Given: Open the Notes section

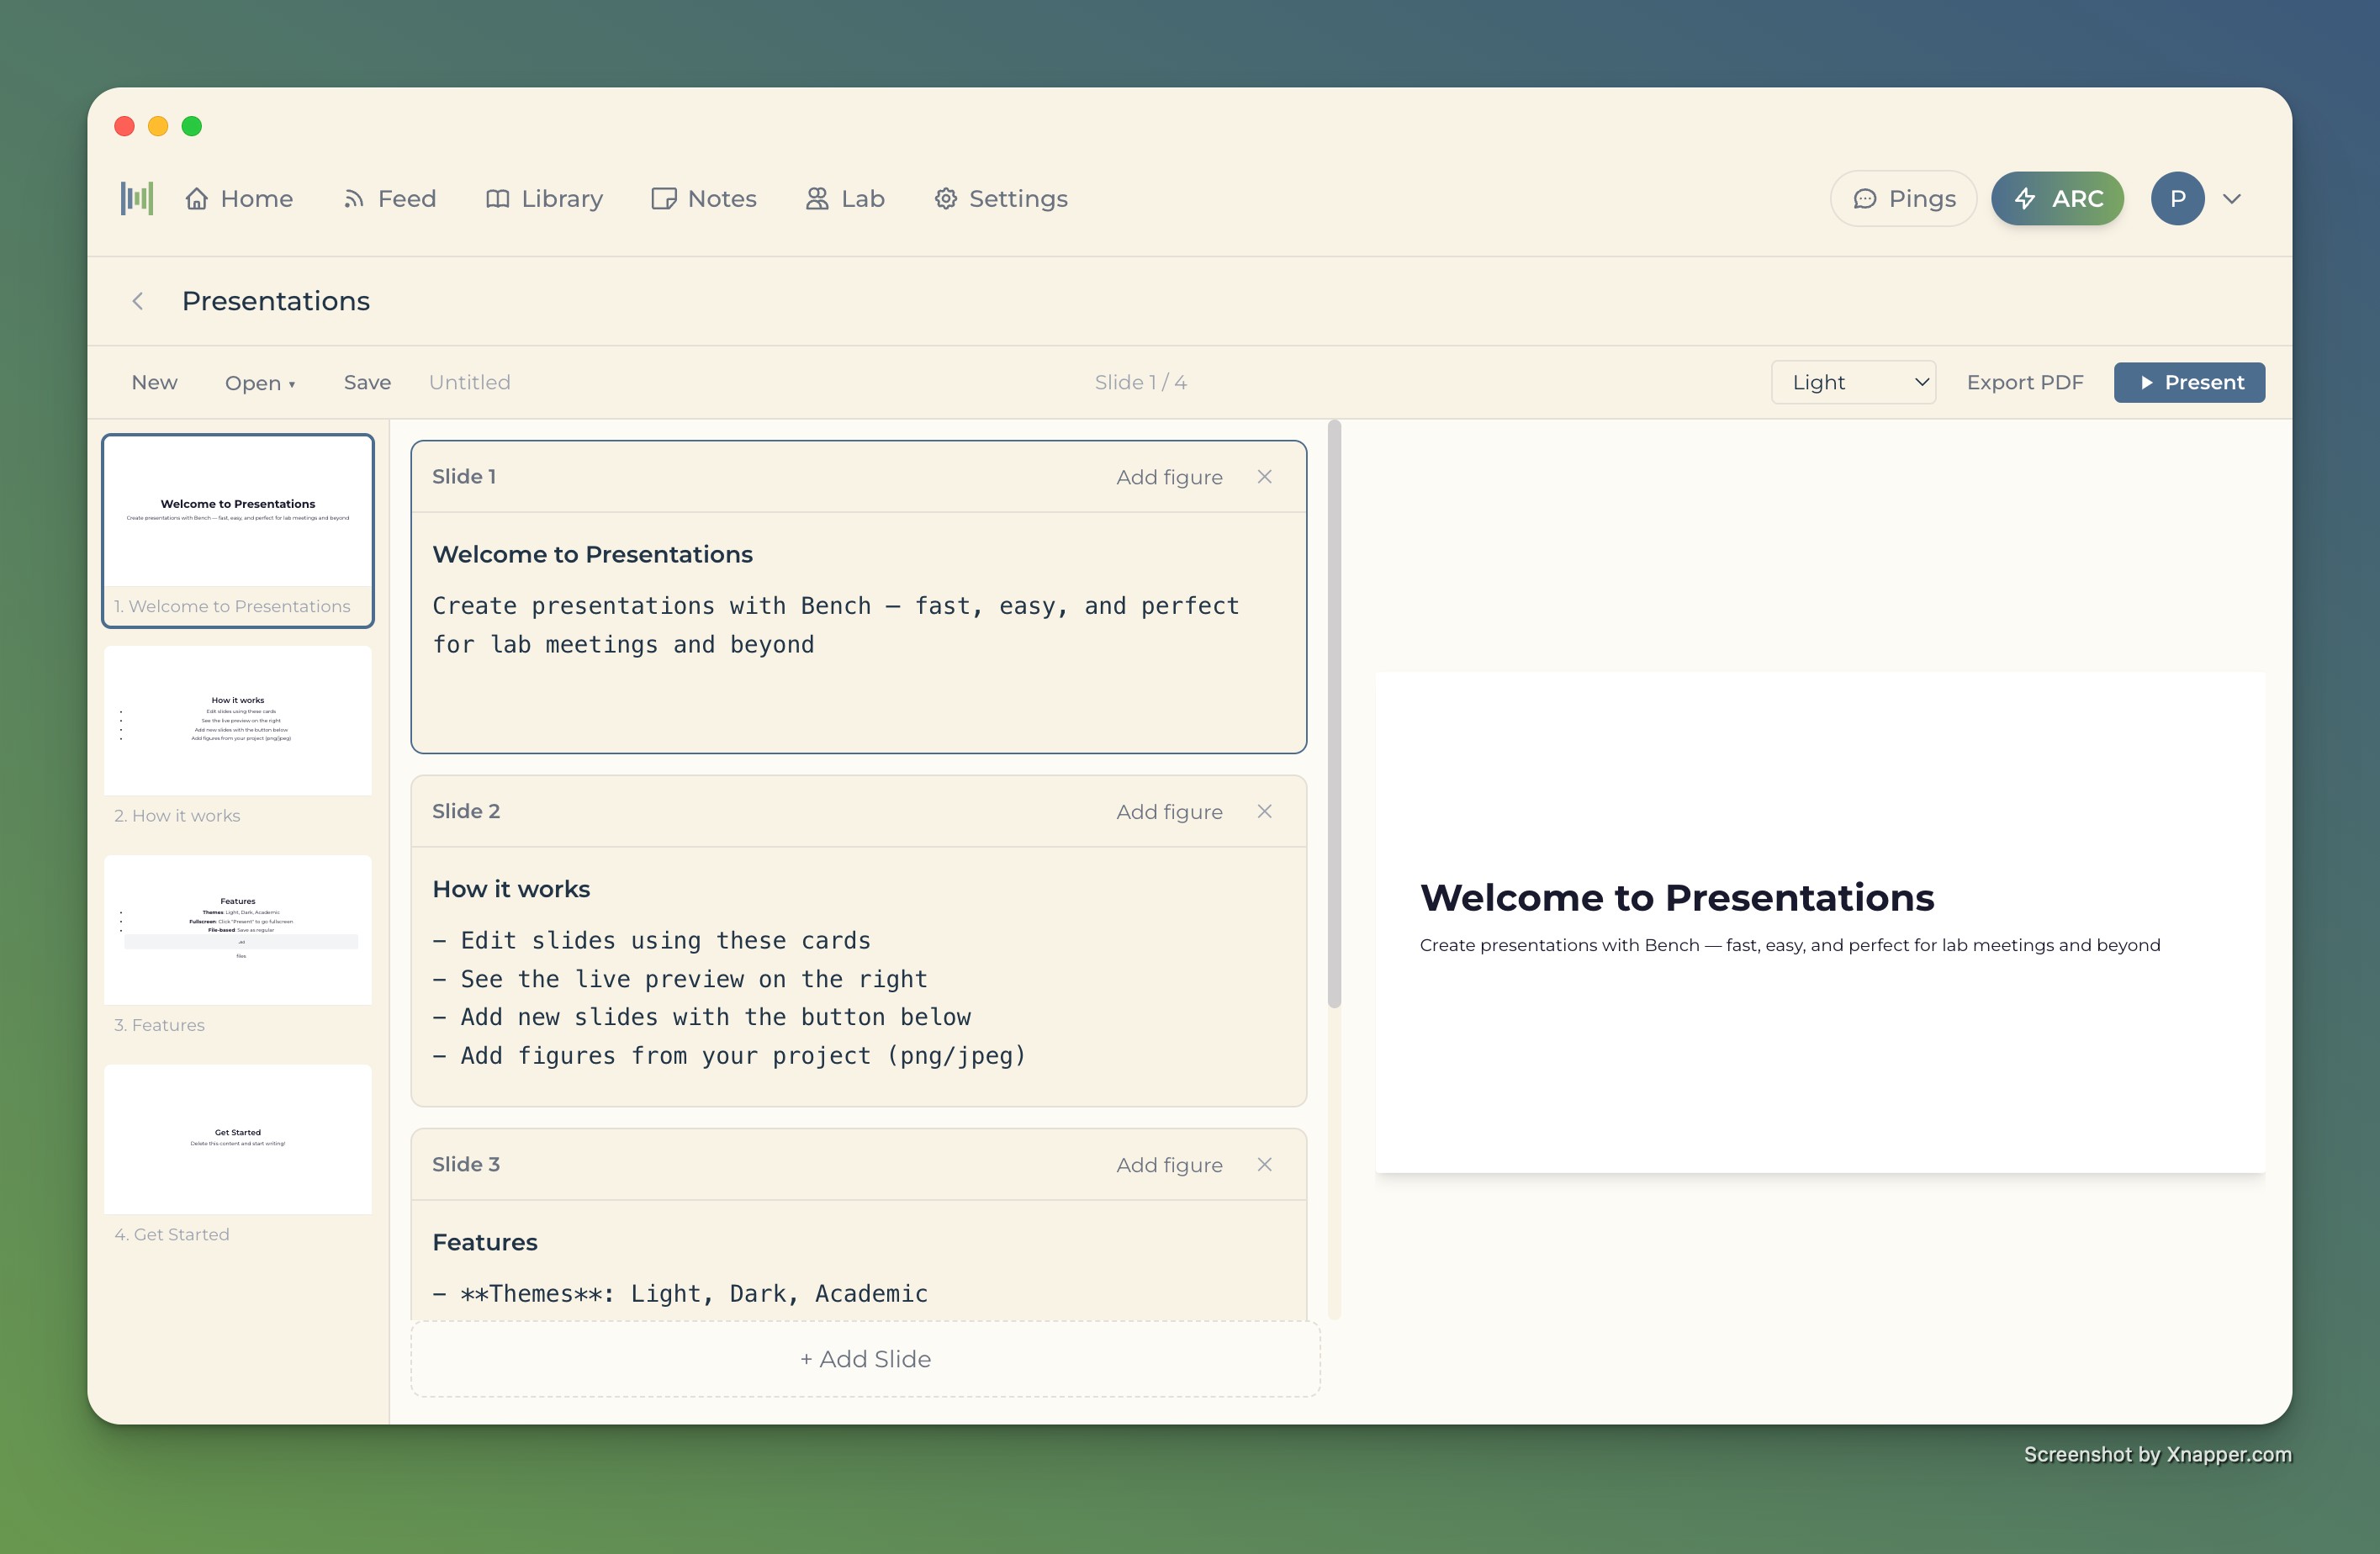Looking at the screenshot, I should coord(703,198).
